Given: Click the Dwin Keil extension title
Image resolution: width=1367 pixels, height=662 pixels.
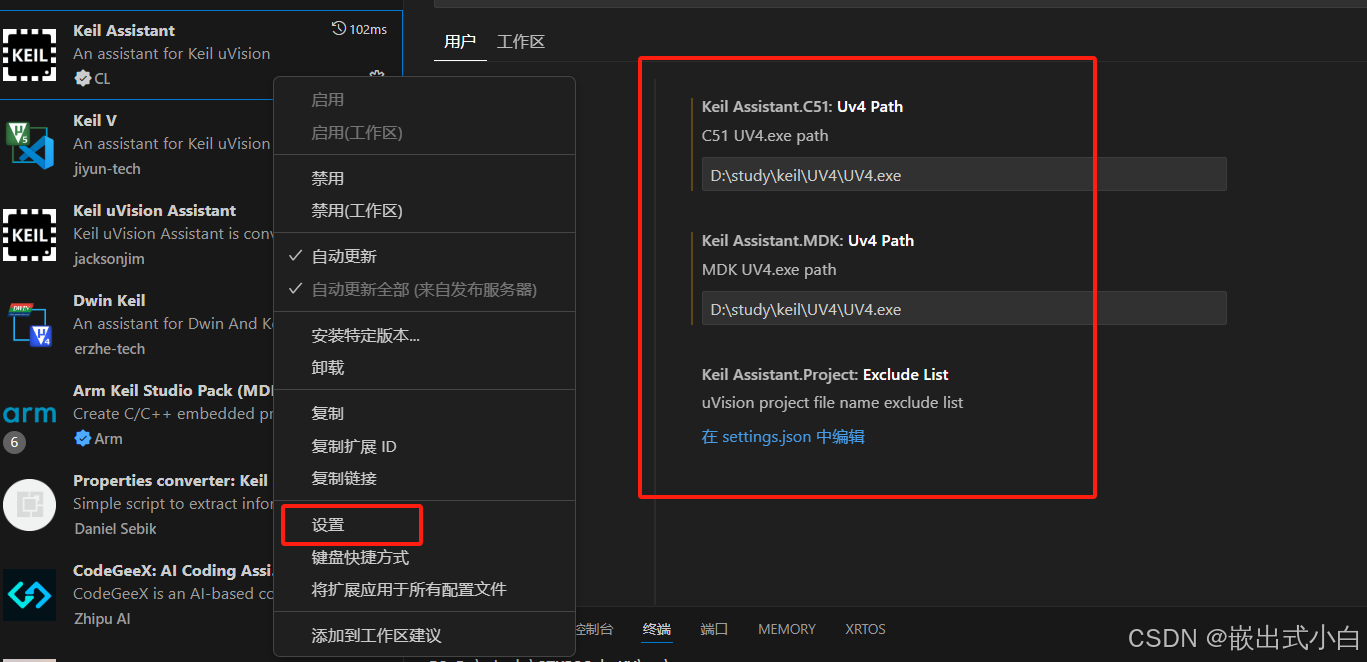Looking at the screenshot, I should 109,301.
